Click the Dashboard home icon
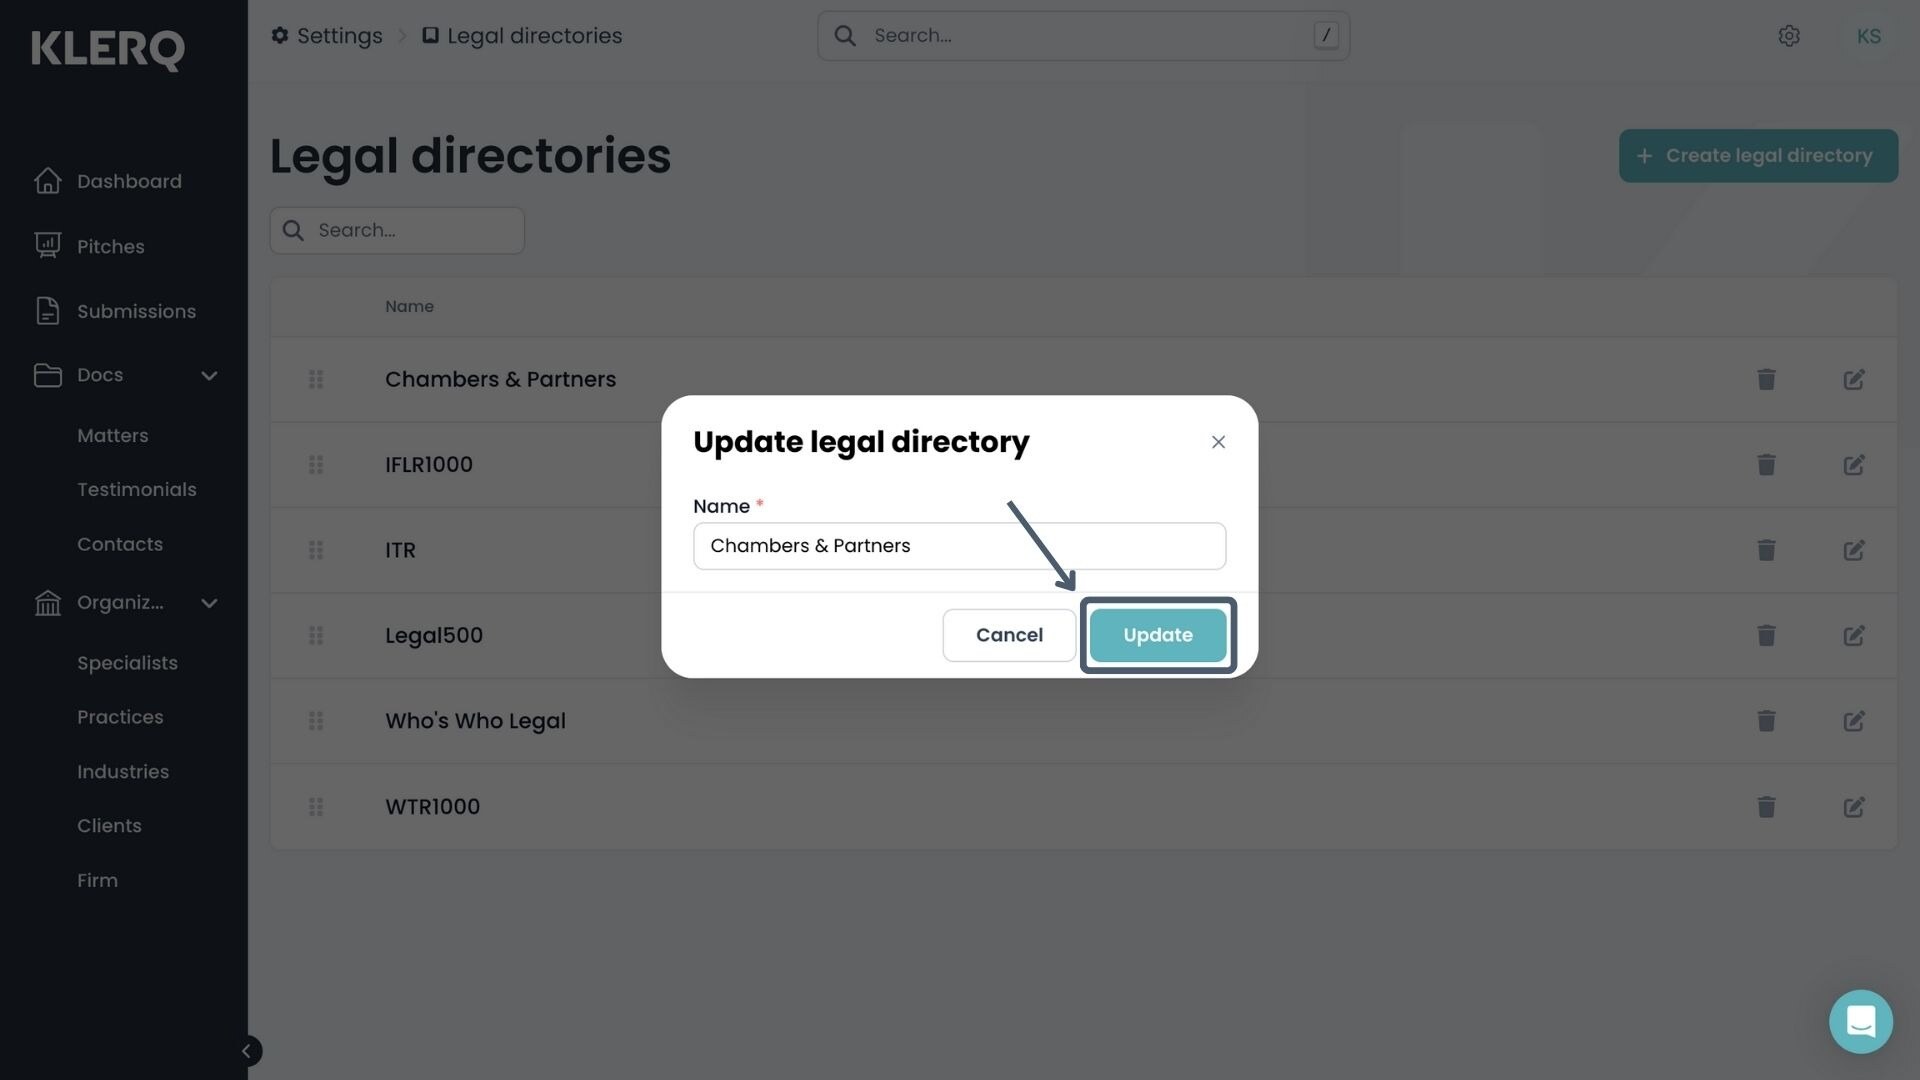This screenshot has height=1080, width=1920. click(47, 180)
